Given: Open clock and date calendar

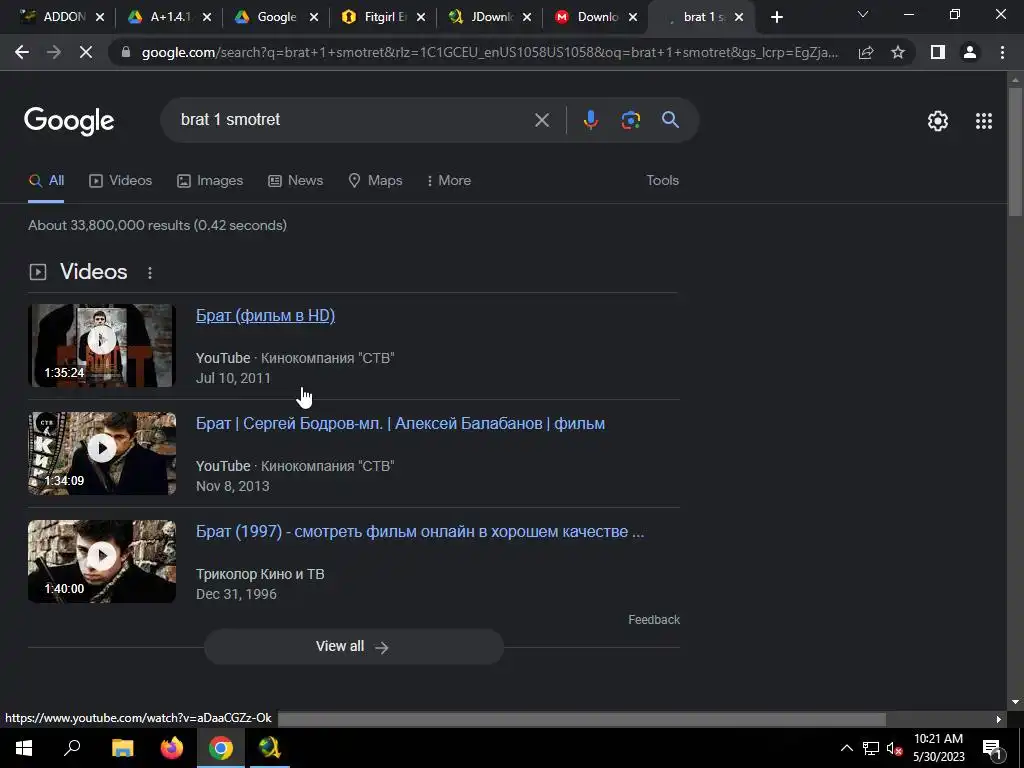Looking at the screenshot, I should 938,748.
